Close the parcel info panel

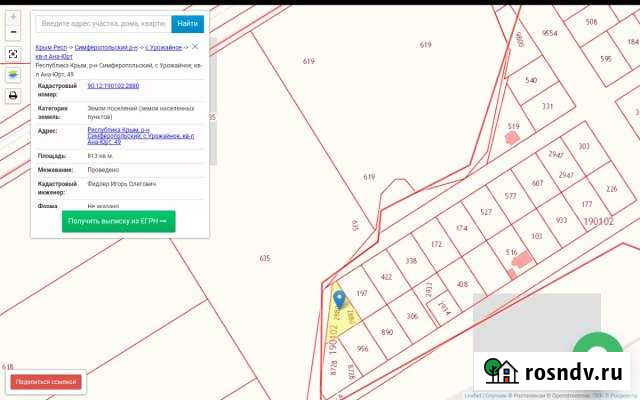(x=195, y=46)
